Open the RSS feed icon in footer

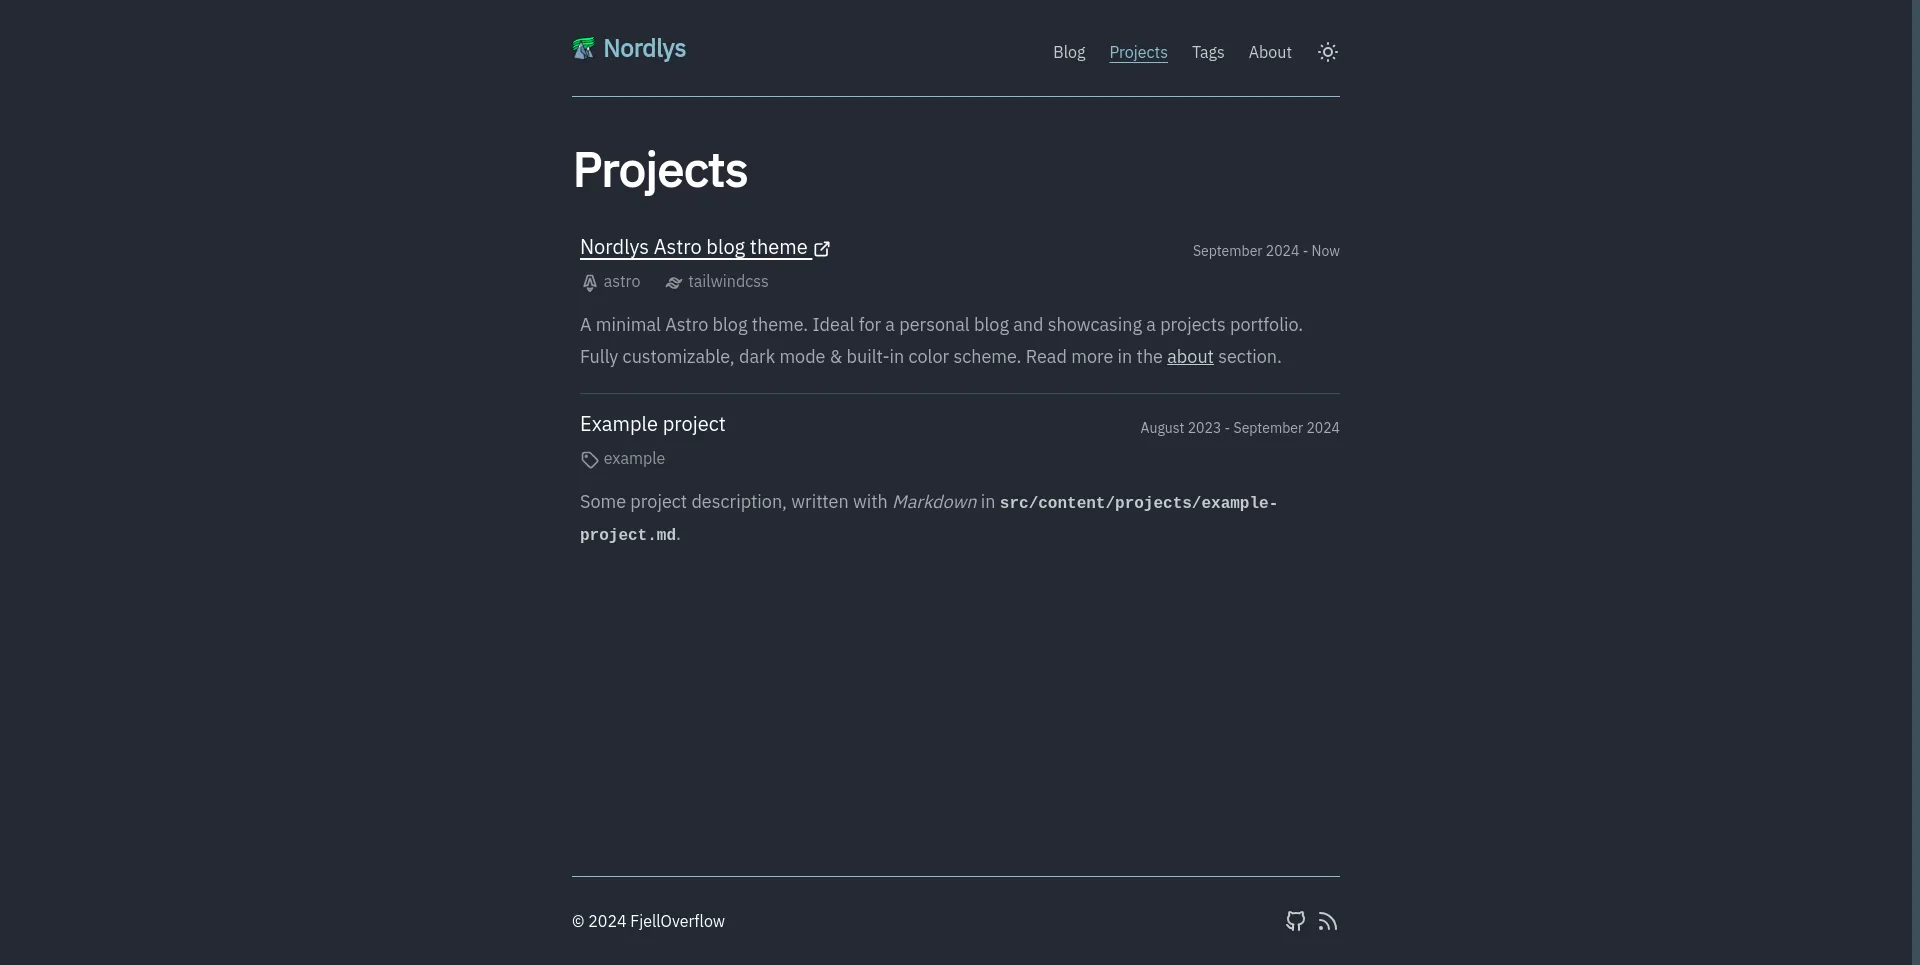coord(1328,921)
